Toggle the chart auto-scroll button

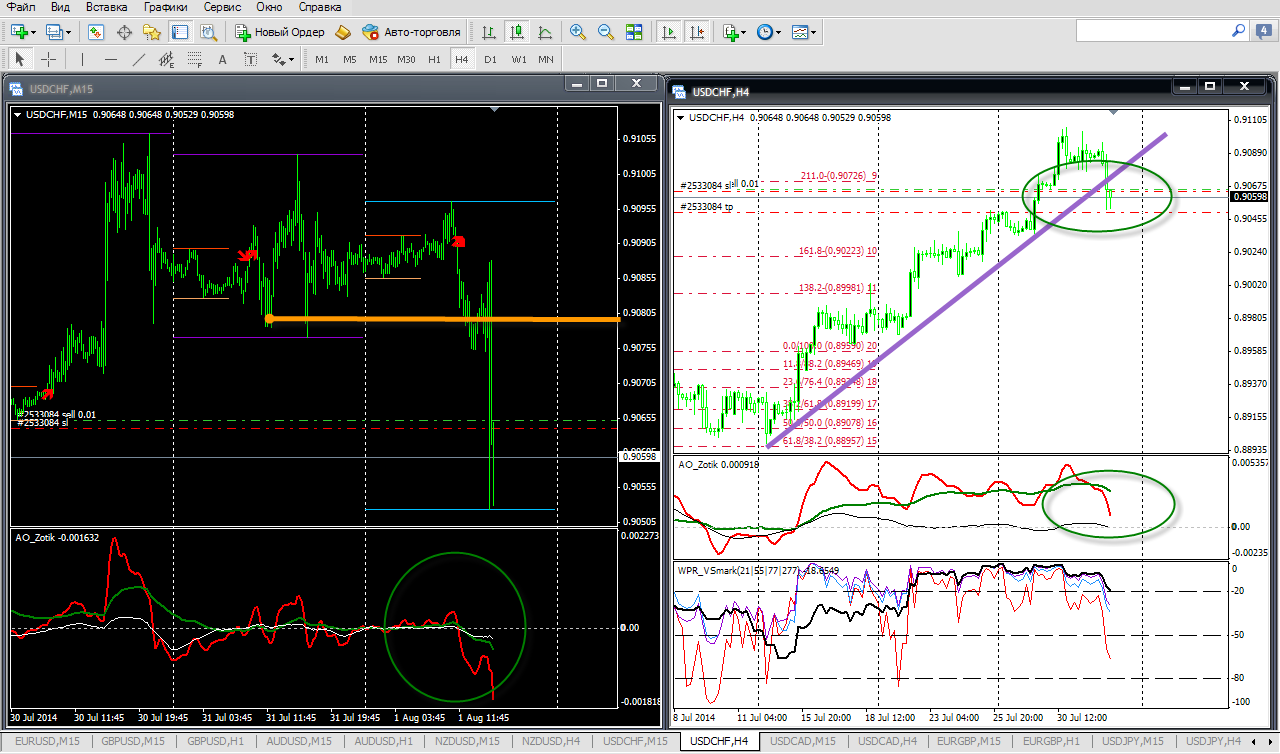669,32
